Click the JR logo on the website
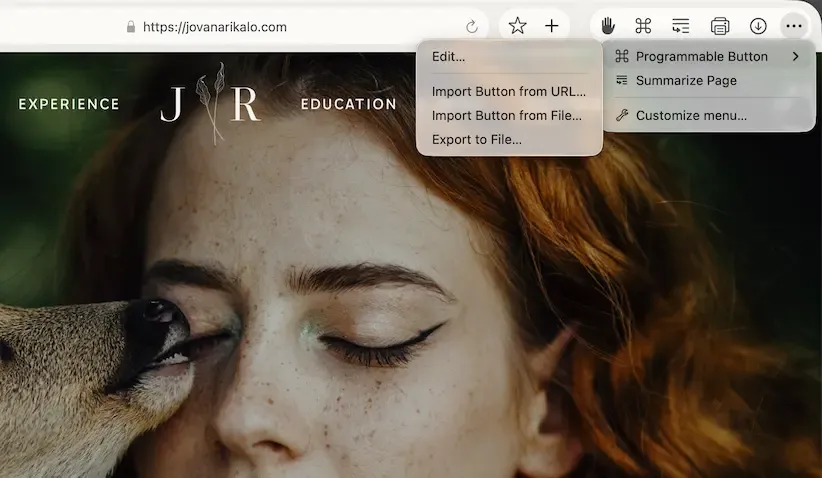Screen dimensions: 822x478 coord(210,104)
